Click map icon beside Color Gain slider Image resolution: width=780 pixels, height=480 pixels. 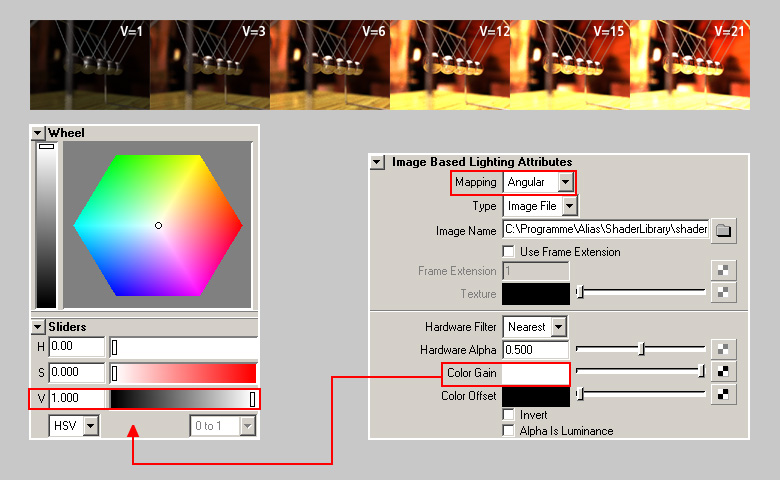tap(723, 372)
